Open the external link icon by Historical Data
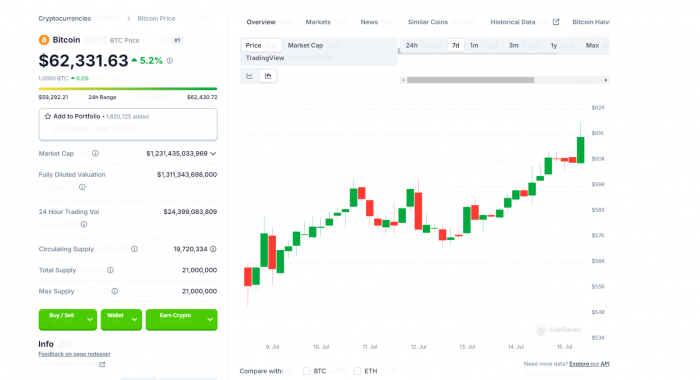 click(x=556, y=22)
